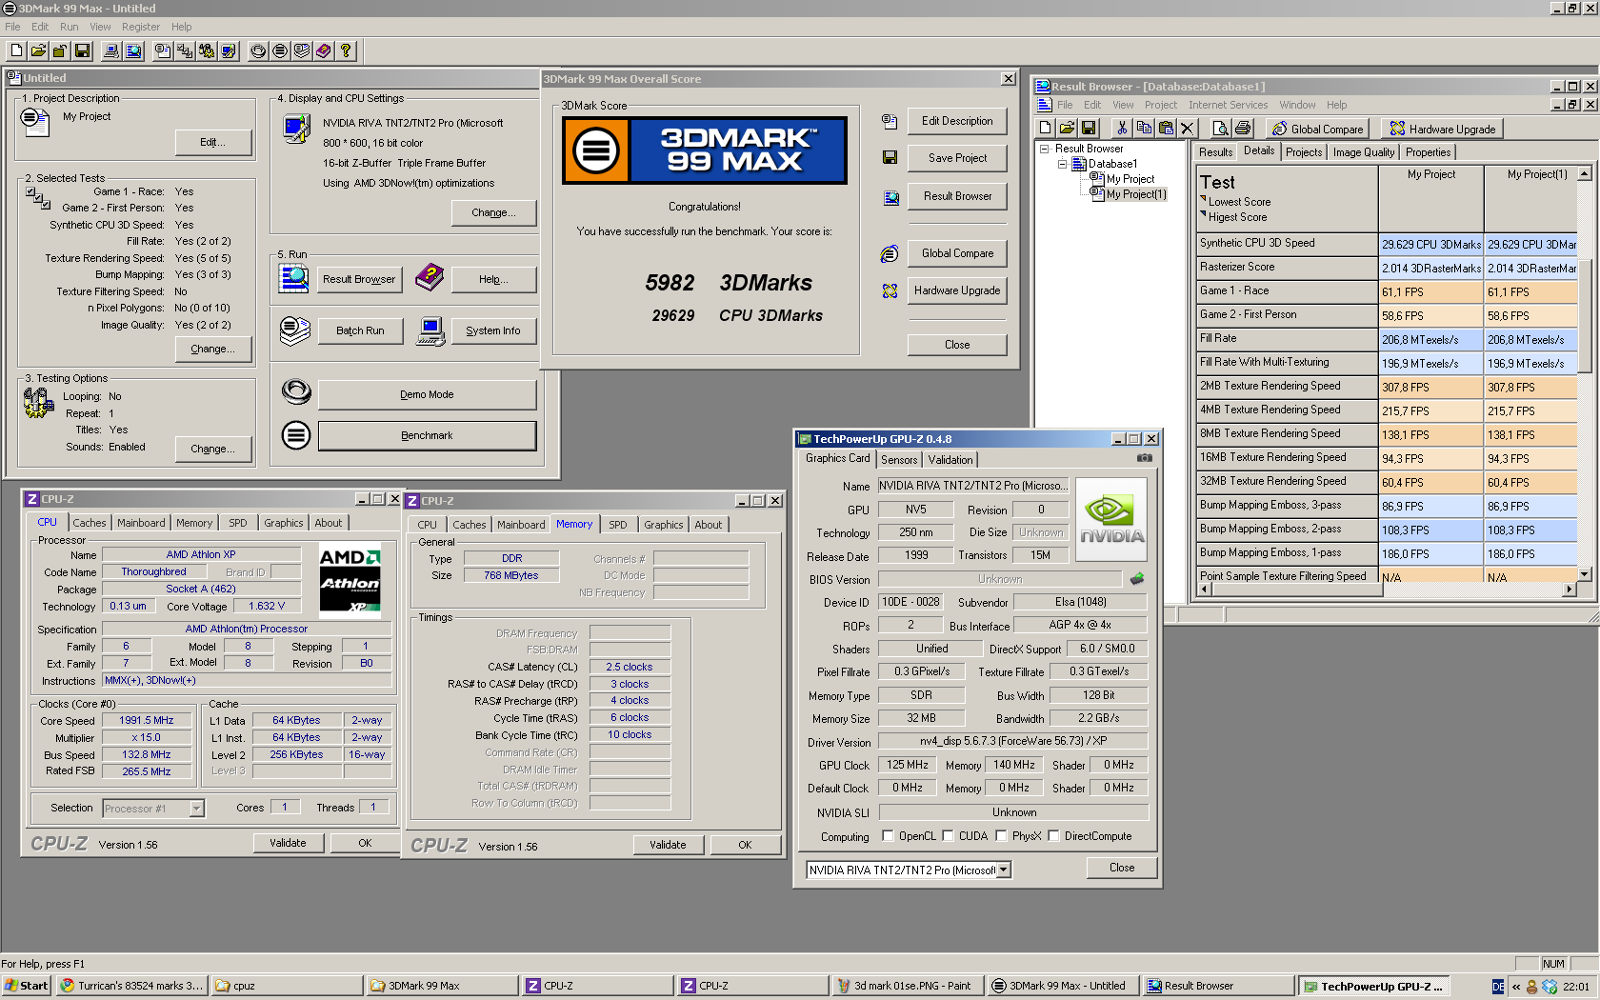Click System Info computer icon in 3DMark toolbar
The image size is (1600, 1000).
tap(111, 50)
